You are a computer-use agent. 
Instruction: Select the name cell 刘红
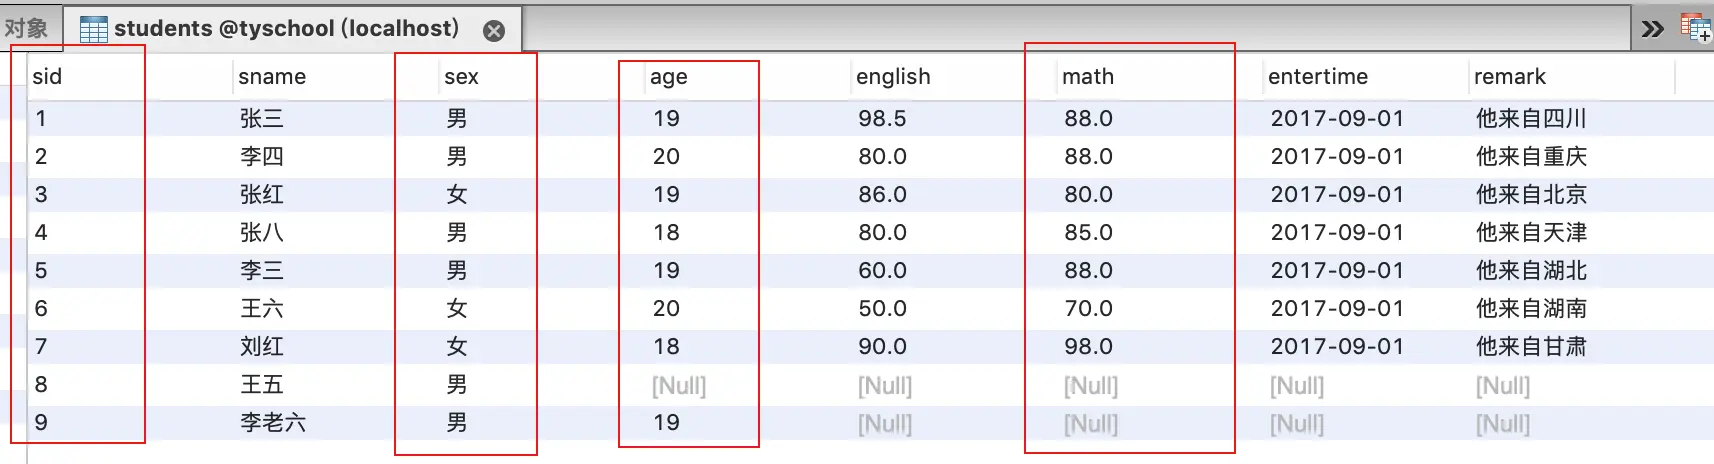pos(262,347)
